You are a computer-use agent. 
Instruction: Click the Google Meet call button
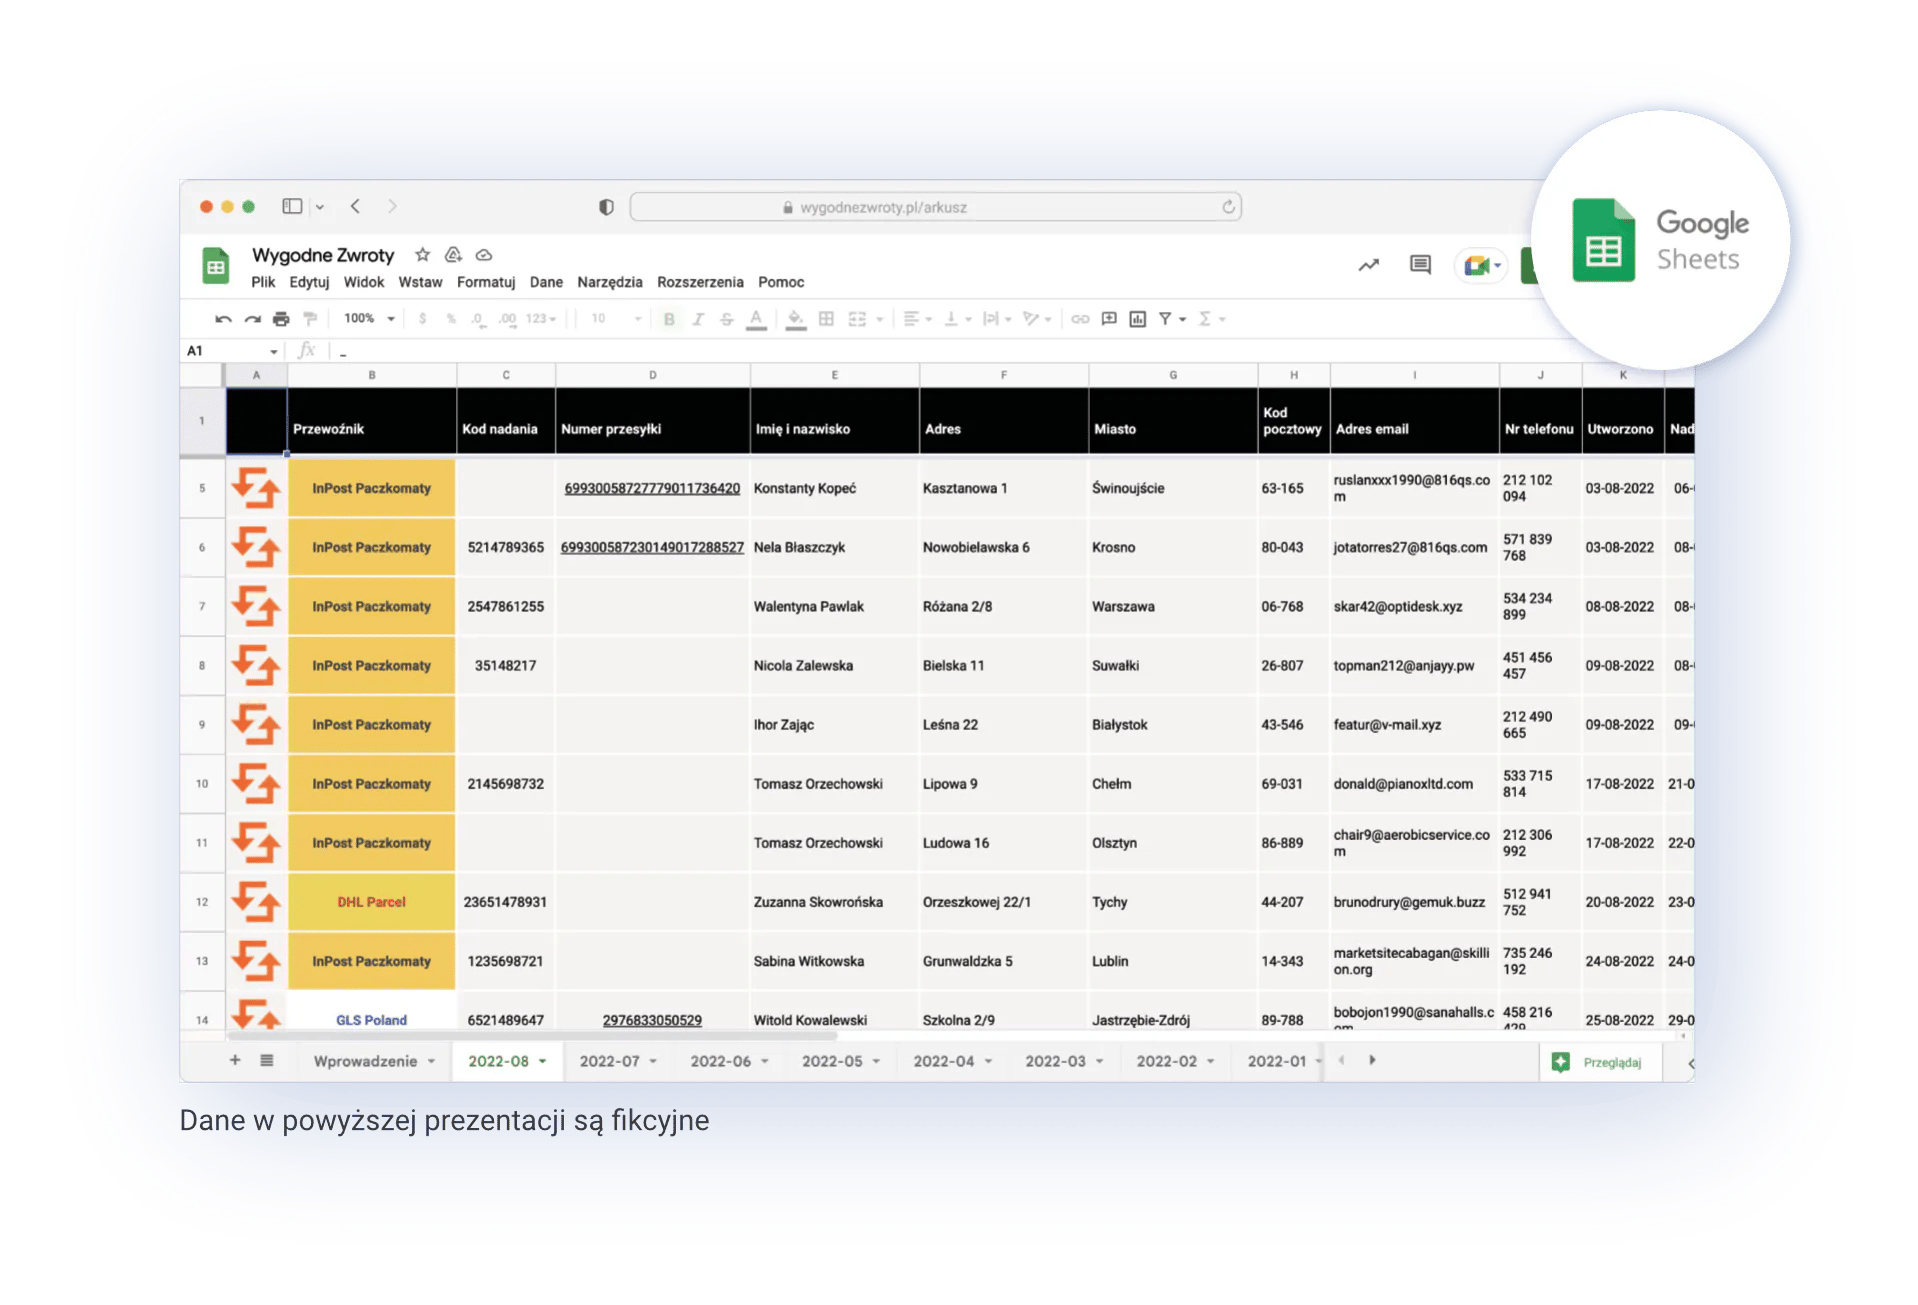pos(1481,265)
